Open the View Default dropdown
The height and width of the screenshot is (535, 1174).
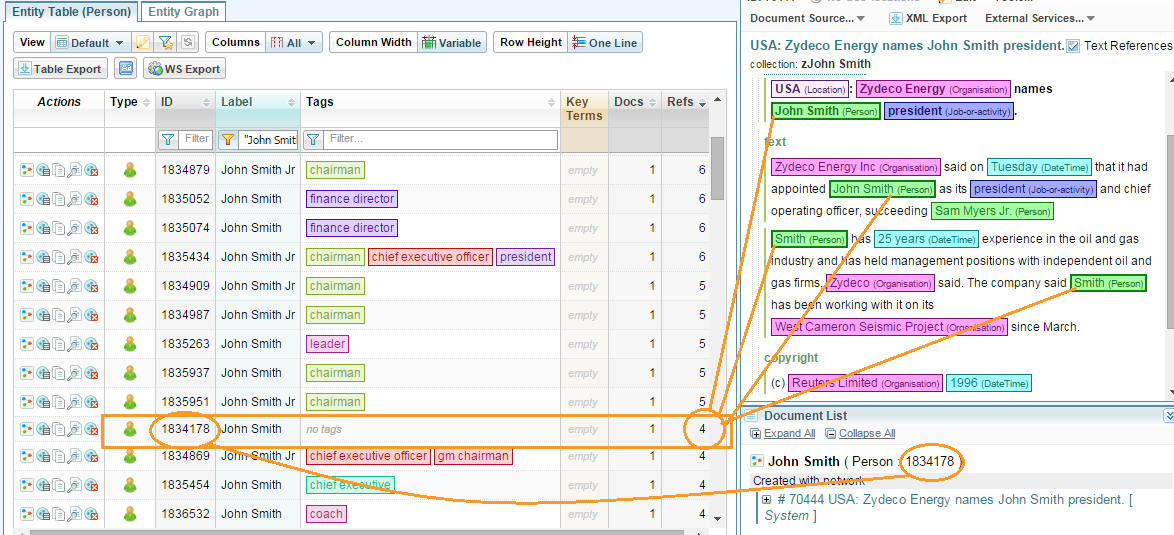(x=89, y=43)
